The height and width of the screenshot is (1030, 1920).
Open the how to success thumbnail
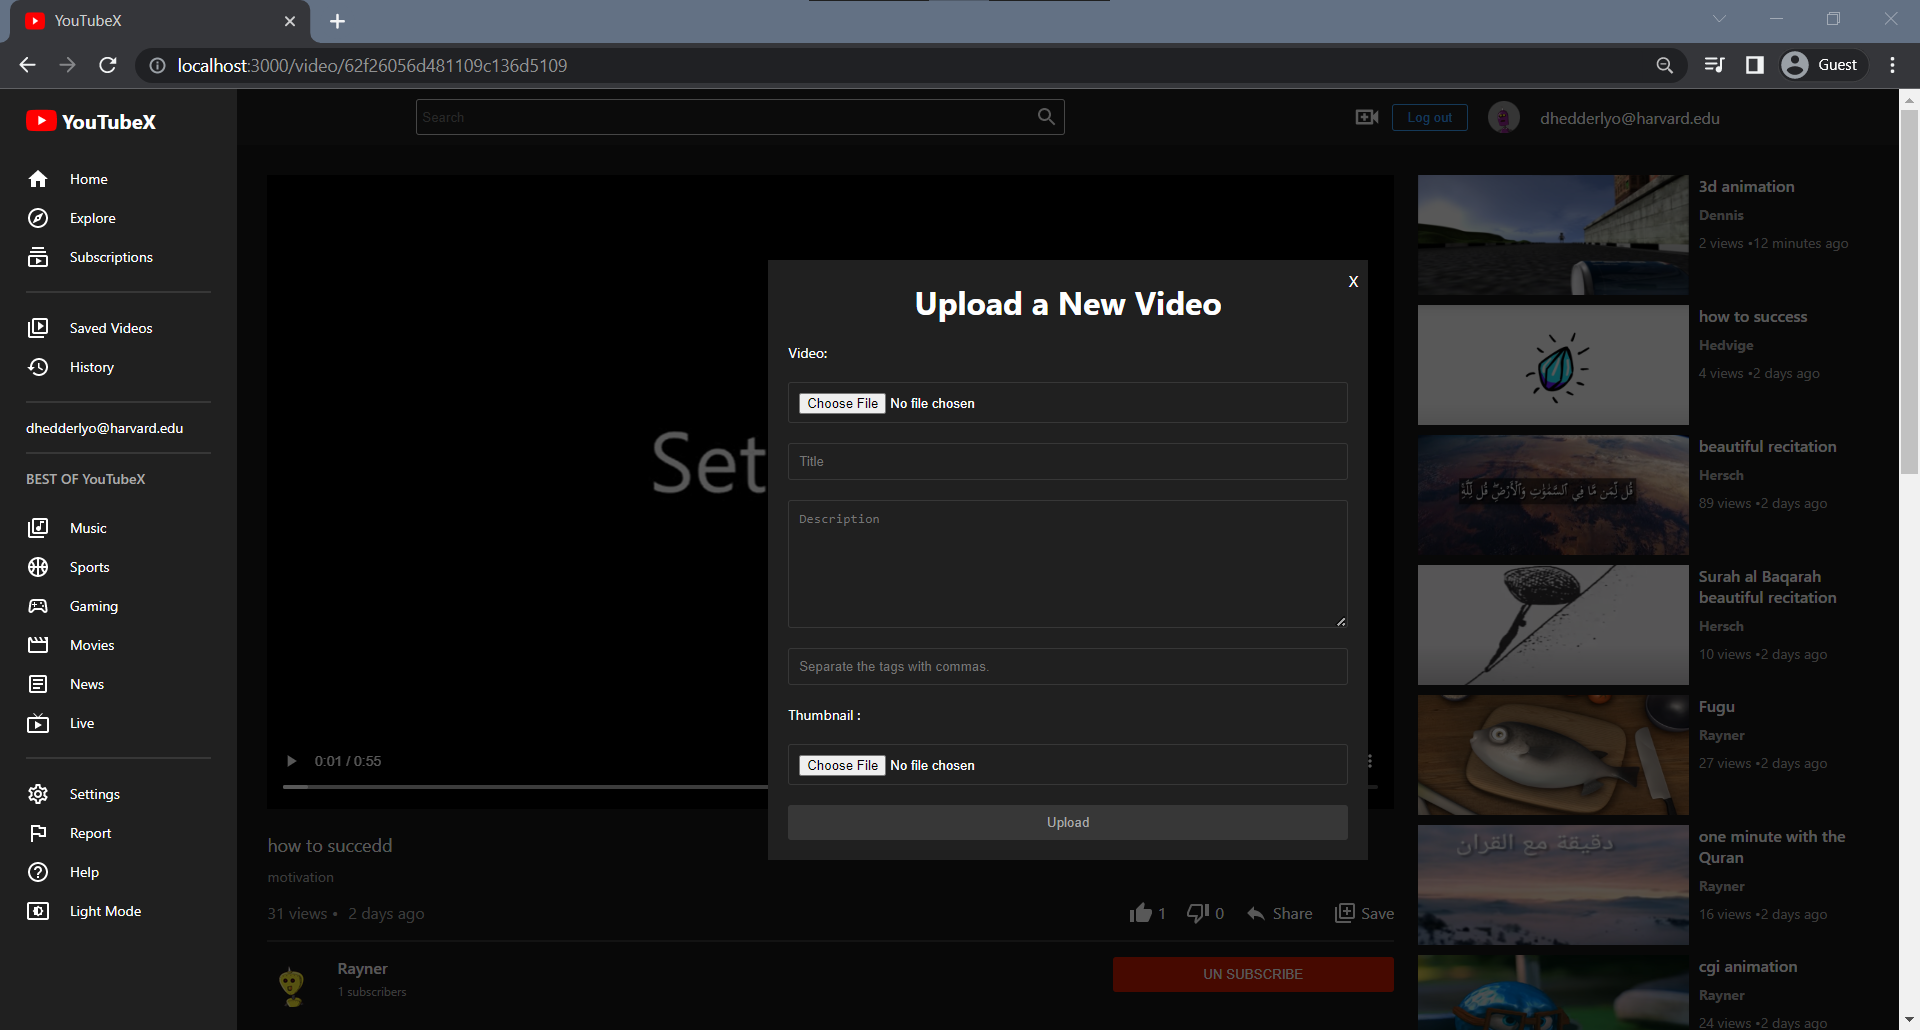(1553, 365)
